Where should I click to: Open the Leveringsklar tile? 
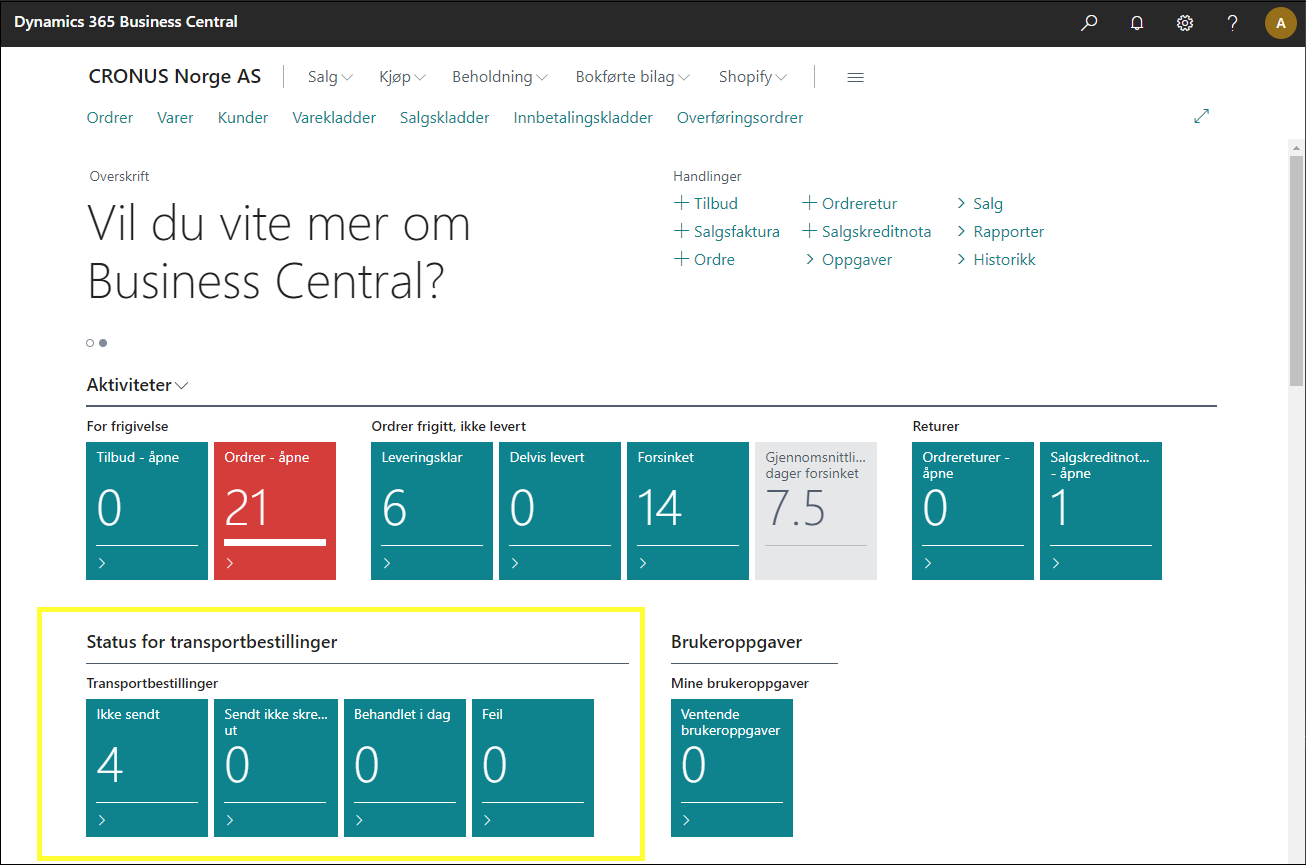[432, 511]
